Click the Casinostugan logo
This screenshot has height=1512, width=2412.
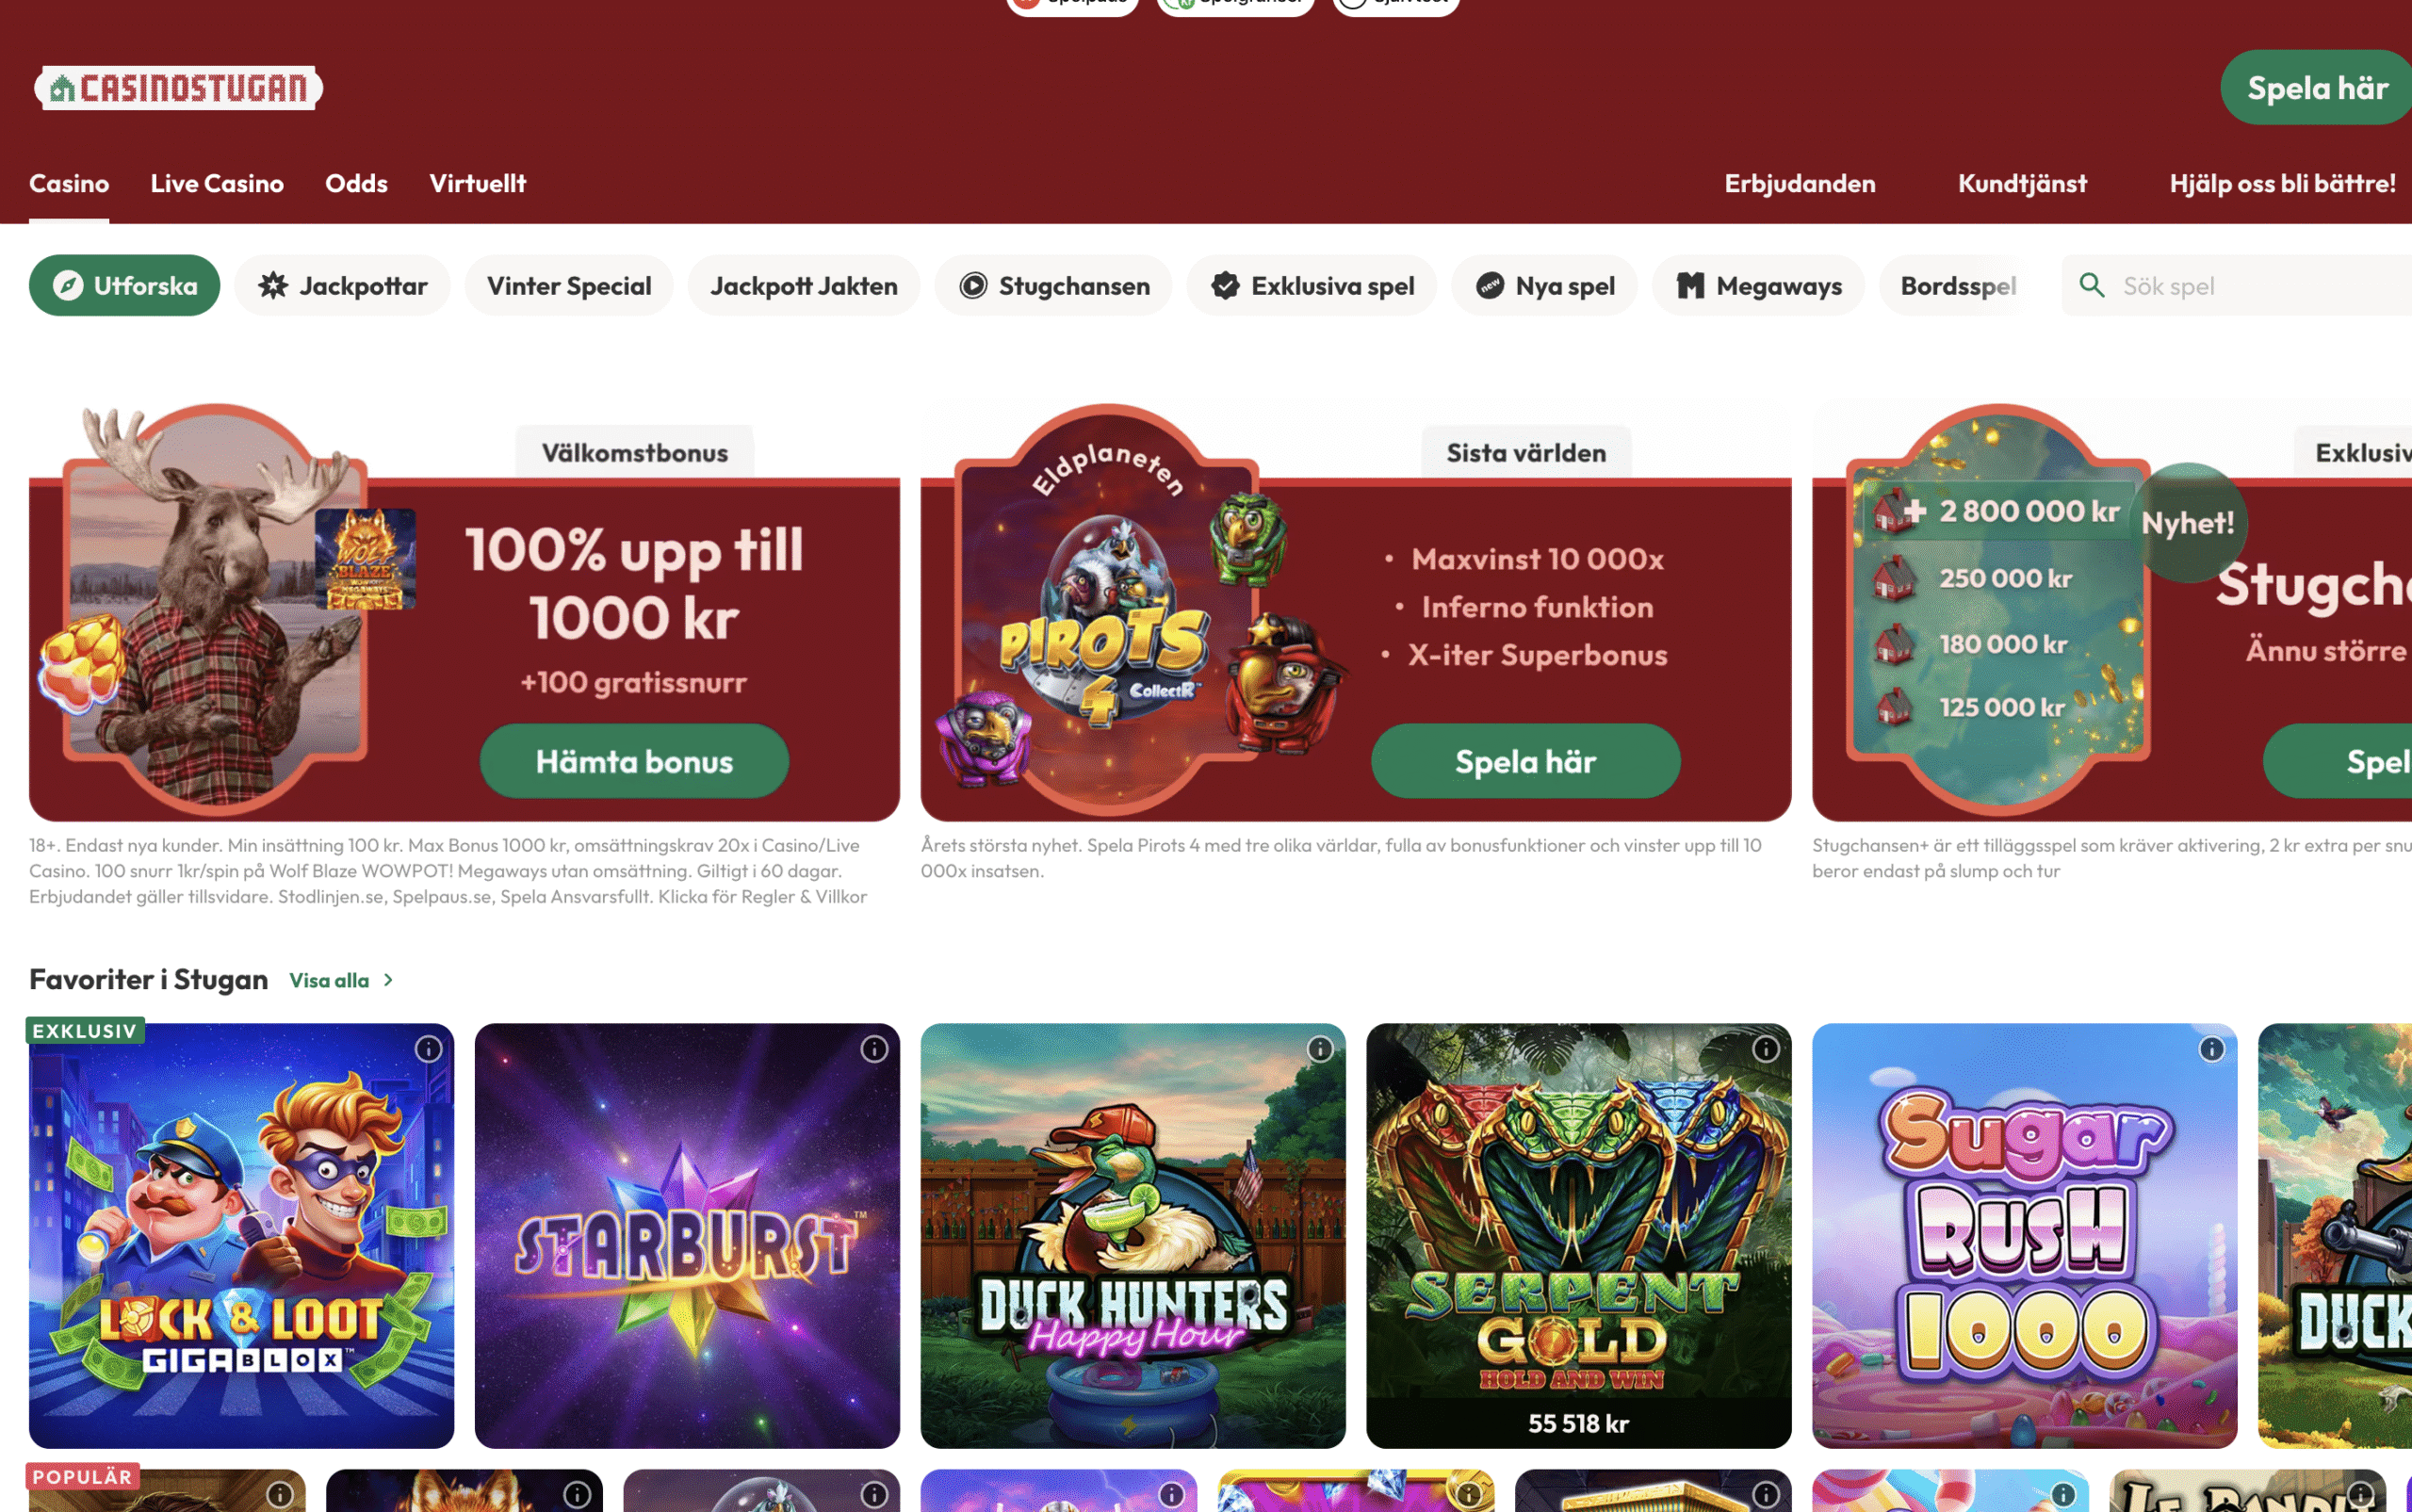pos(178,88)
